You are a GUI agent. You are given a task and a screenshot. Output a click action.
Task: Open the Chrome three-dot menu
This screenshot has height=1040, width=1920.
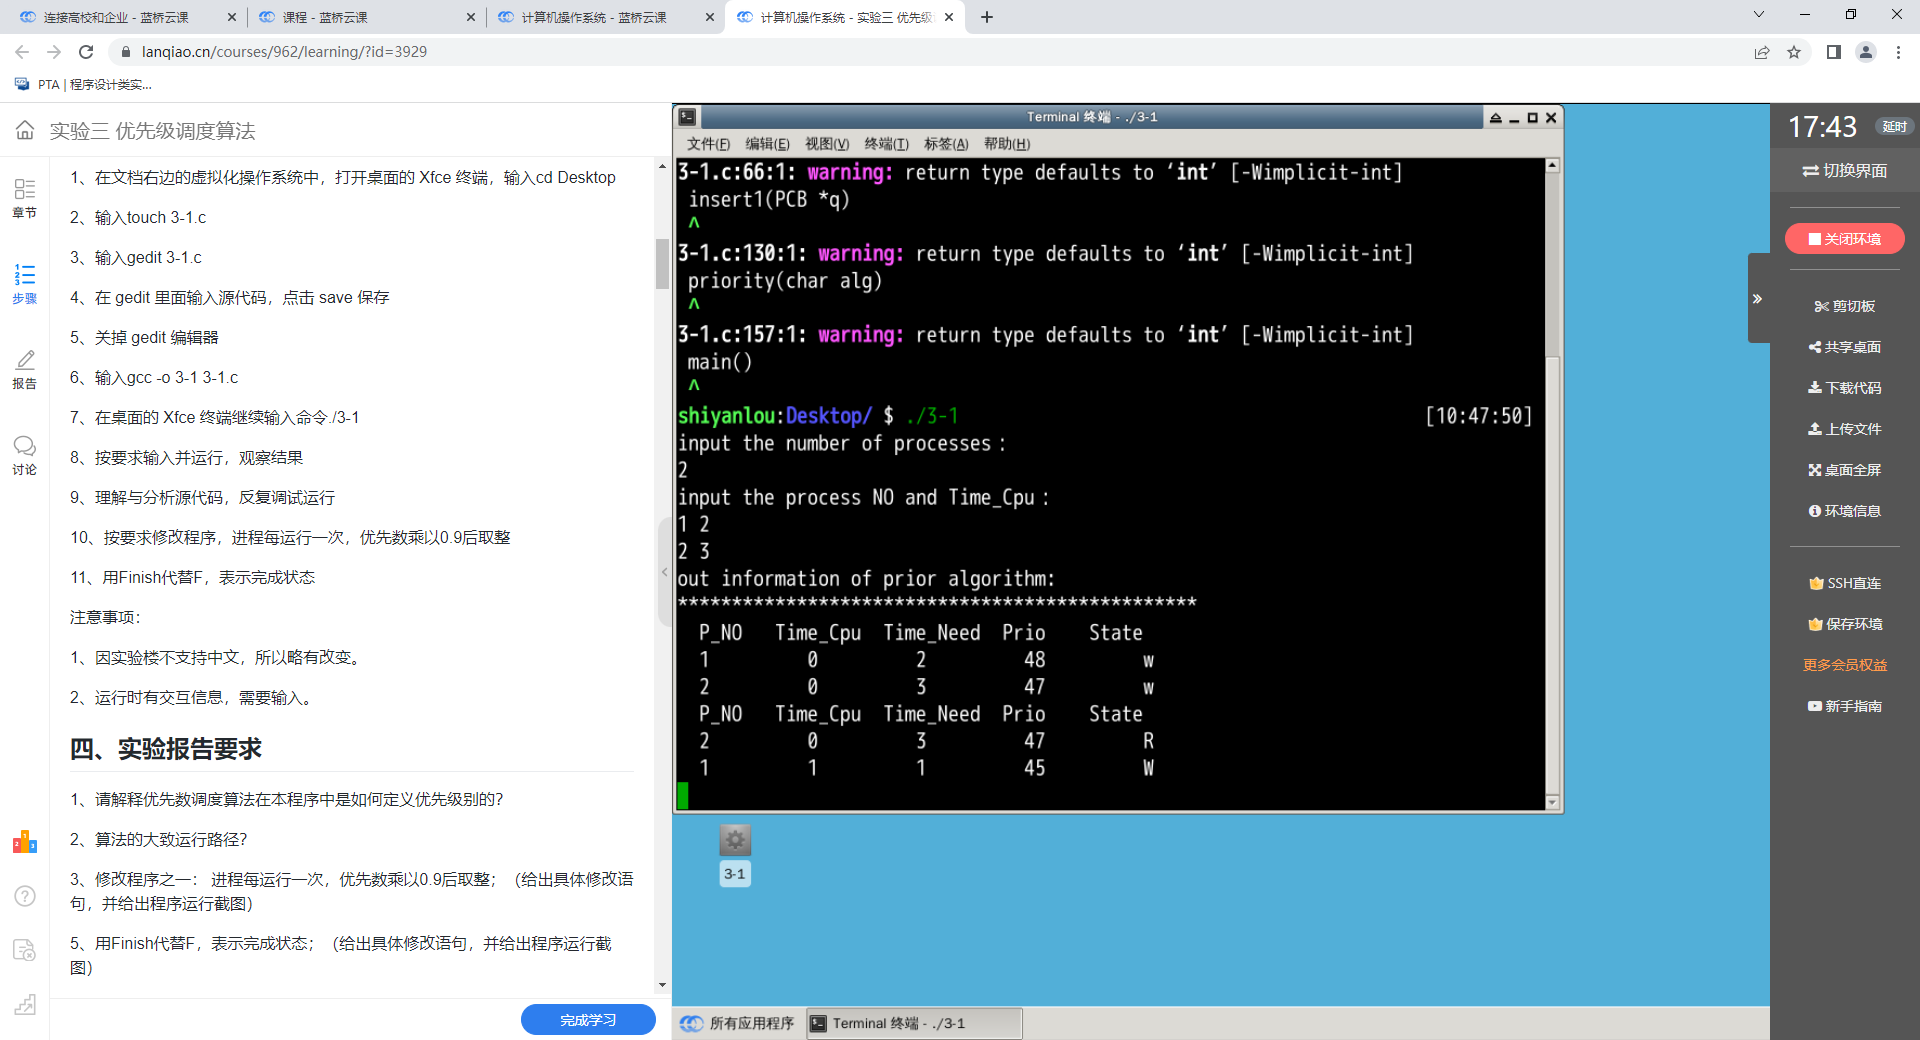[1898, 52]
